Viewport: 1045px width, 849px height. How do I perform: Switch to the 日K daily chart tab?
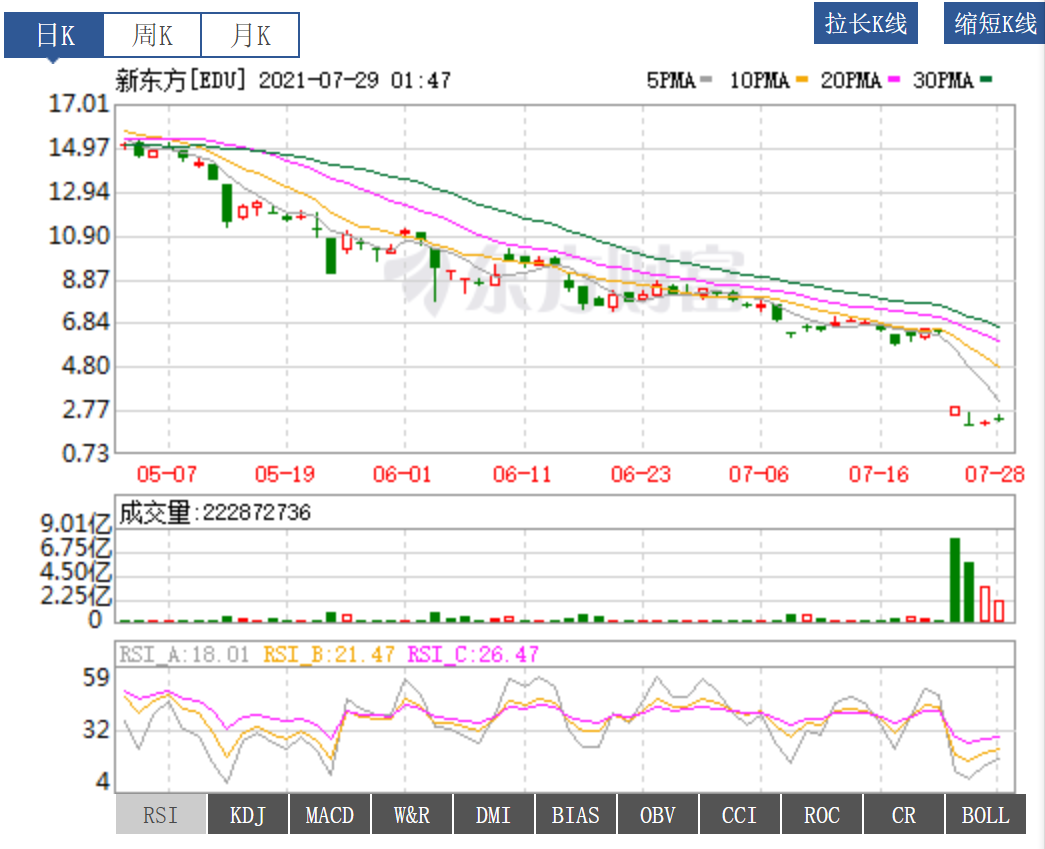pyautogui.click(x=54, y=36)
